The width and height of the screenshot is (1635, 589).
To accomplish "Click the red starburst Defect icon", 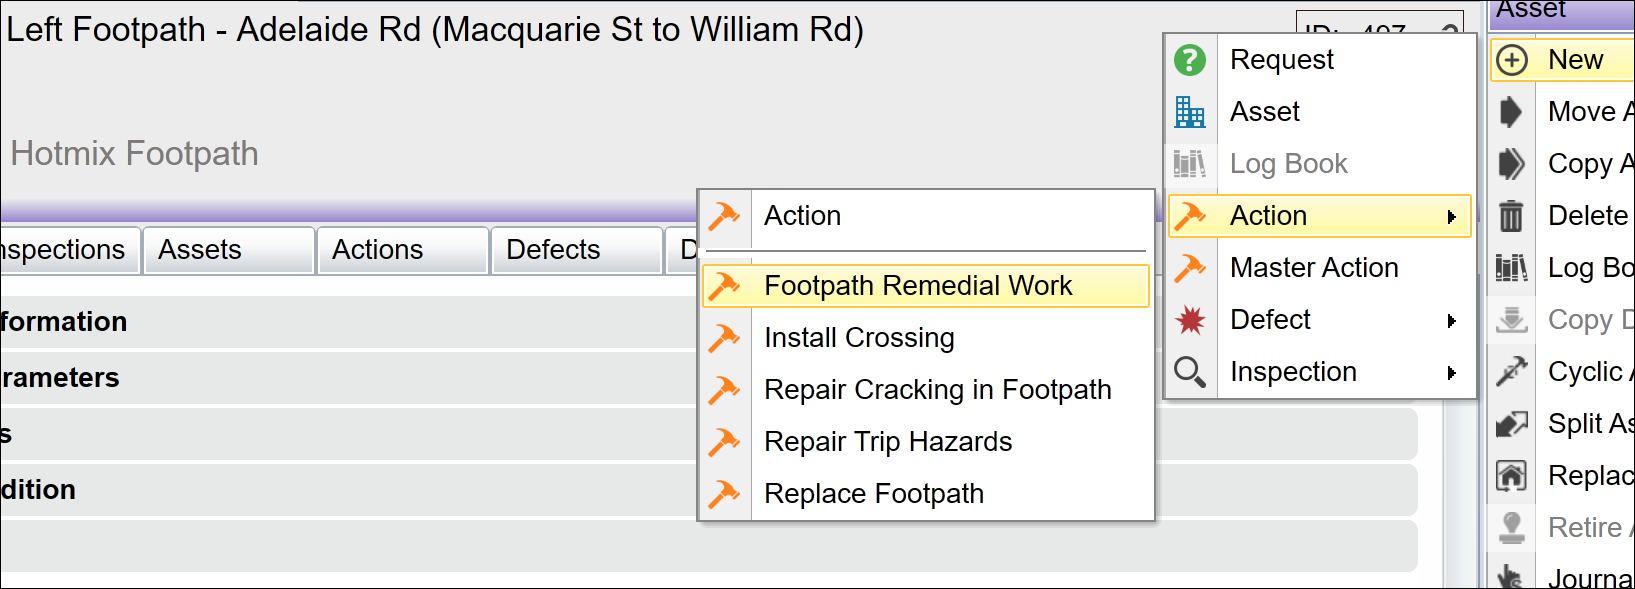I will (1189, 320).
